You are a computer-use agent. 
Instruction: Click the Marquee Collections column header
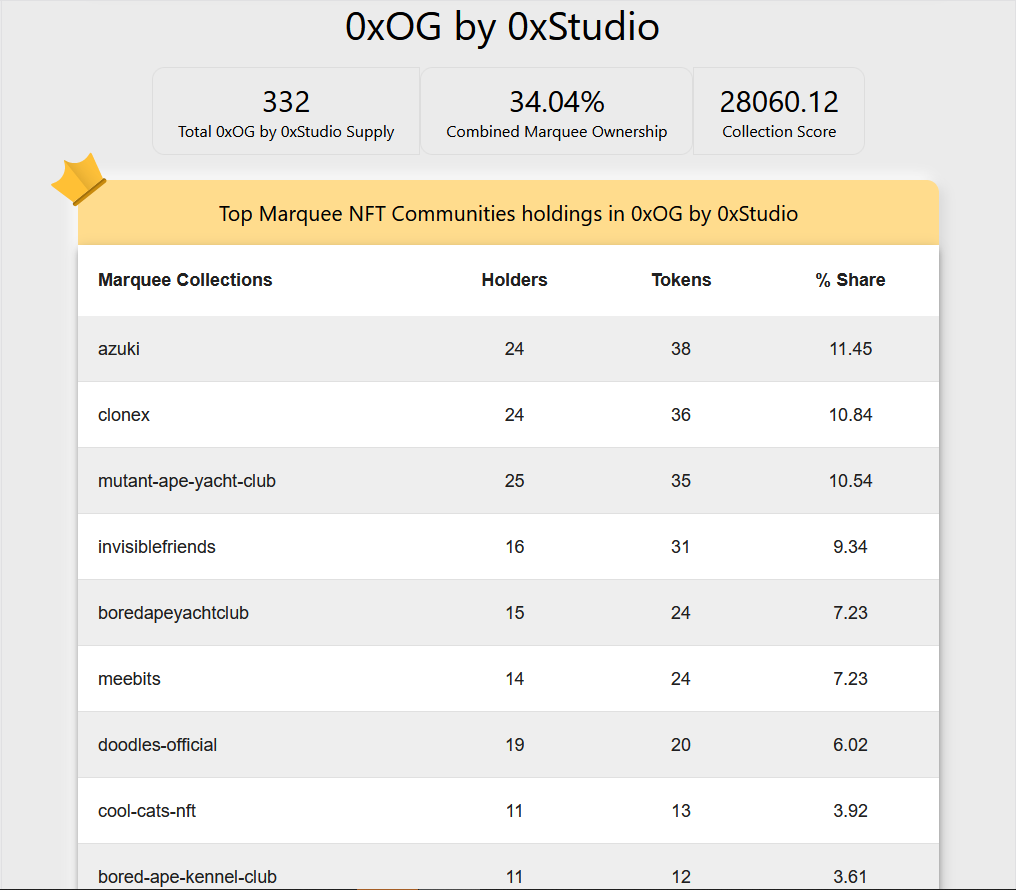[185, 280]
